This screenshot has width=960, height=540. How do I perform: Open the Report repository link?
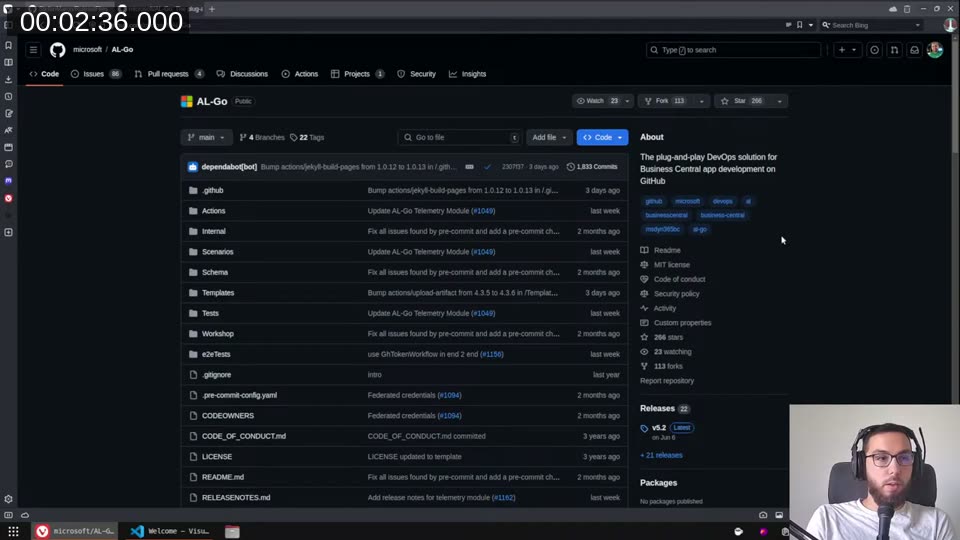(x=667, y=381)
